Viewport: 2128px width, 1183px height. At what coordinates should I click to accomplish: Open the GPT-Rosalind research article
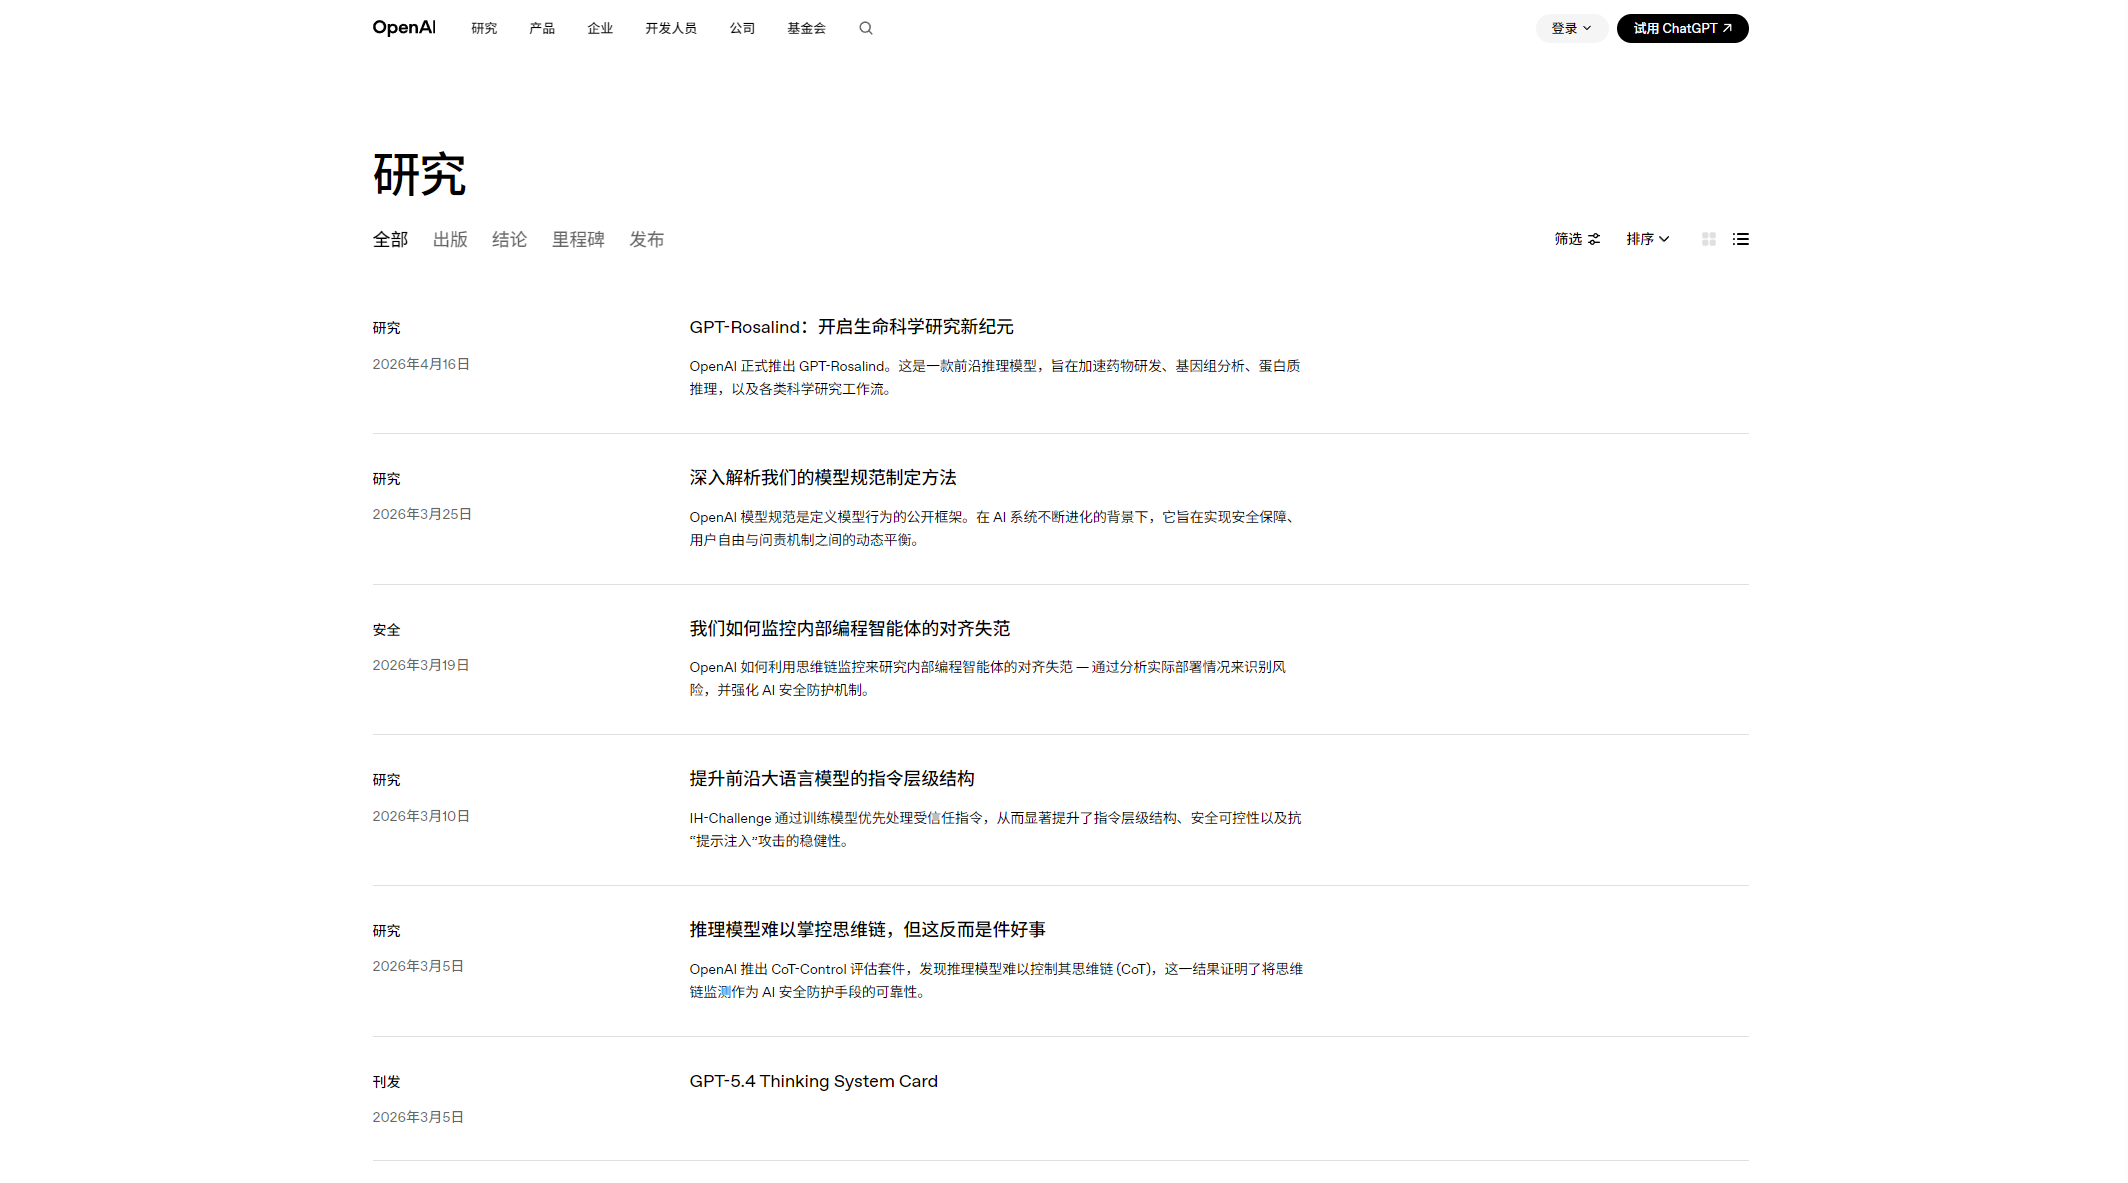tap(850, 327)
